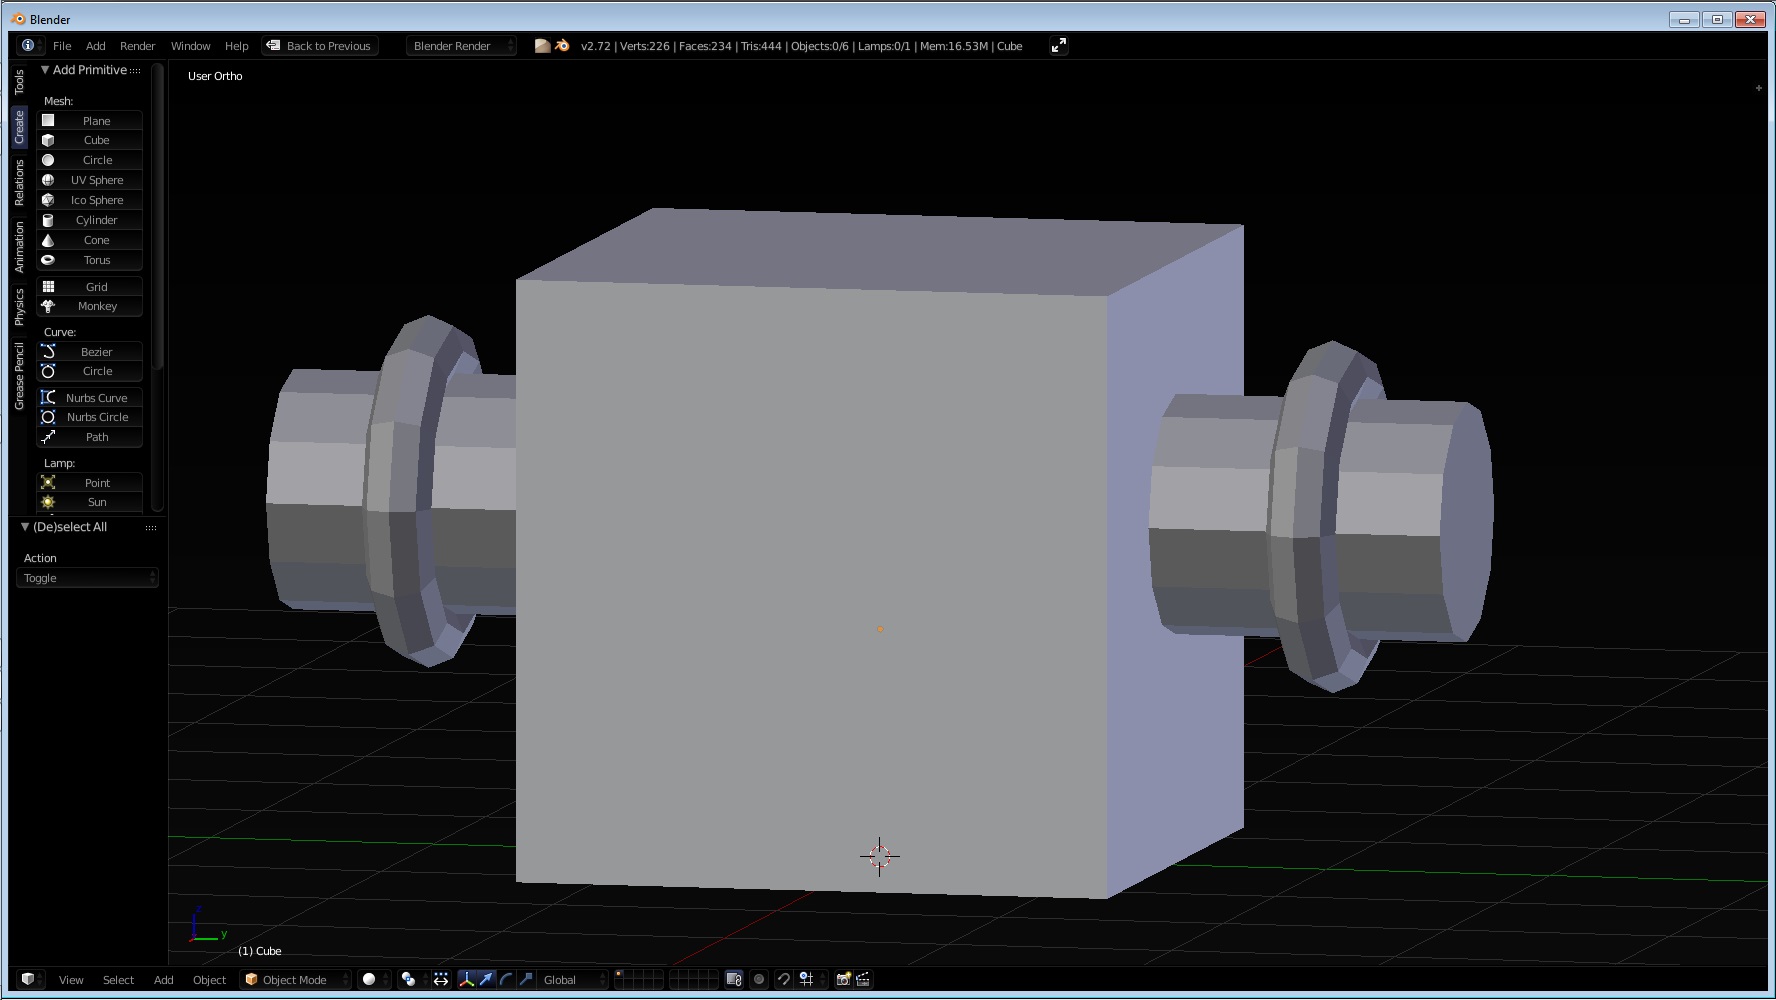This screenshot has width=1776, height=1000.
Task: Add a Cone mesh primitive
Action: pyautogui.click(x=90, y=240)
